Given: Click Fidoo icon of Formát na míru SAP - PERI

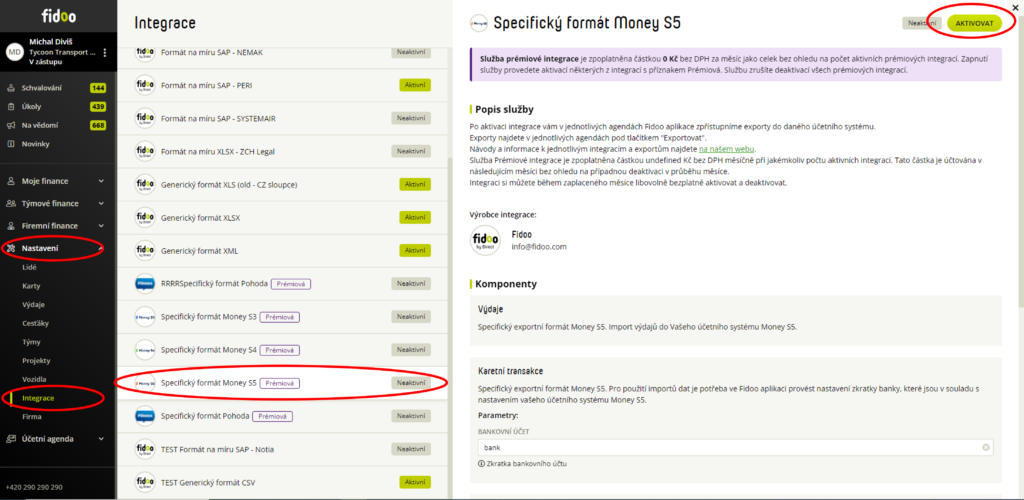Looking at the screenshot, I should pyautogui.click(x=145, y=85).
